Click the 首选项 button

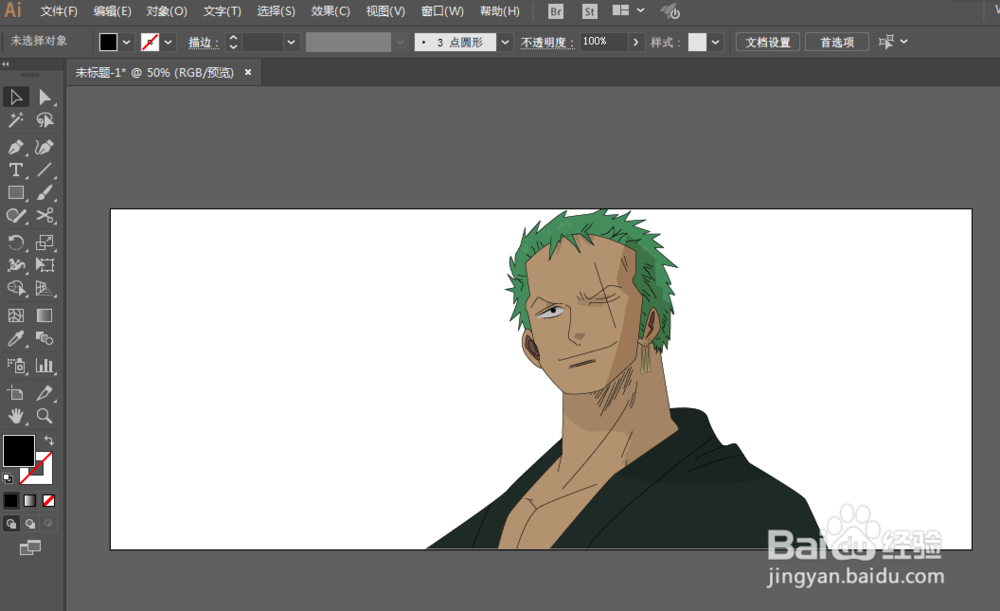tap(836, 42)
